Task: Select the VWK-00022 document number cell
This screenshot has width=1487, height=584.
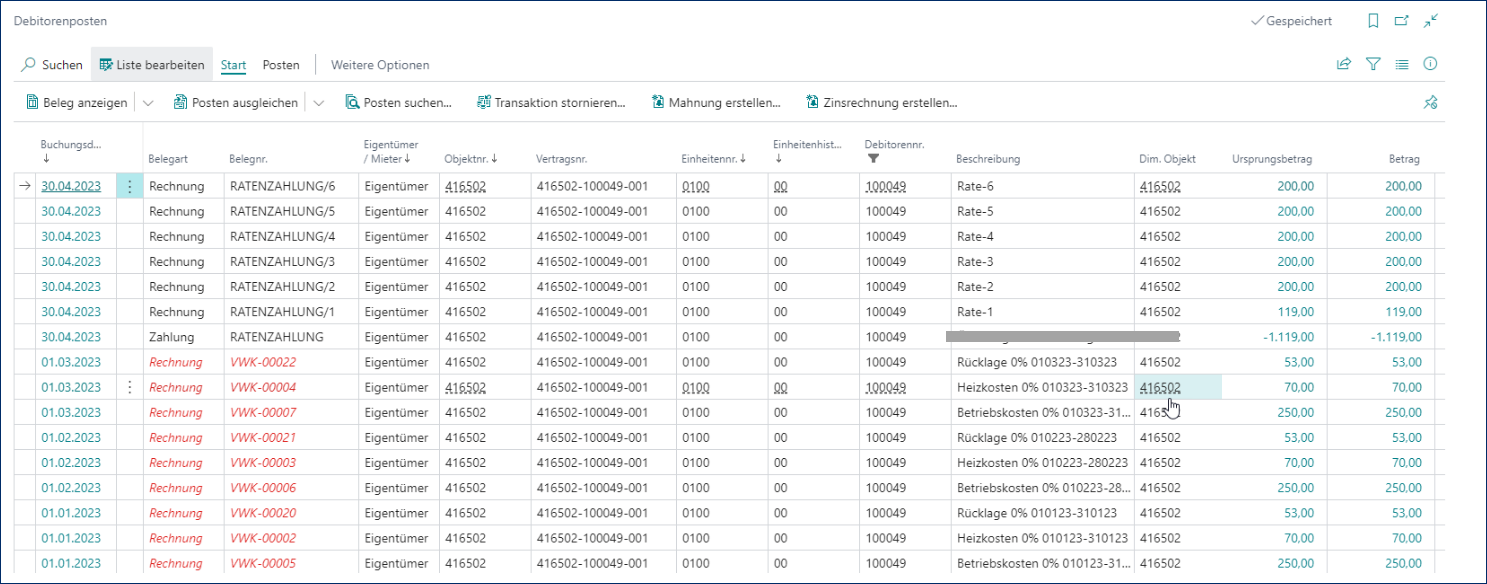Action: 263,362
